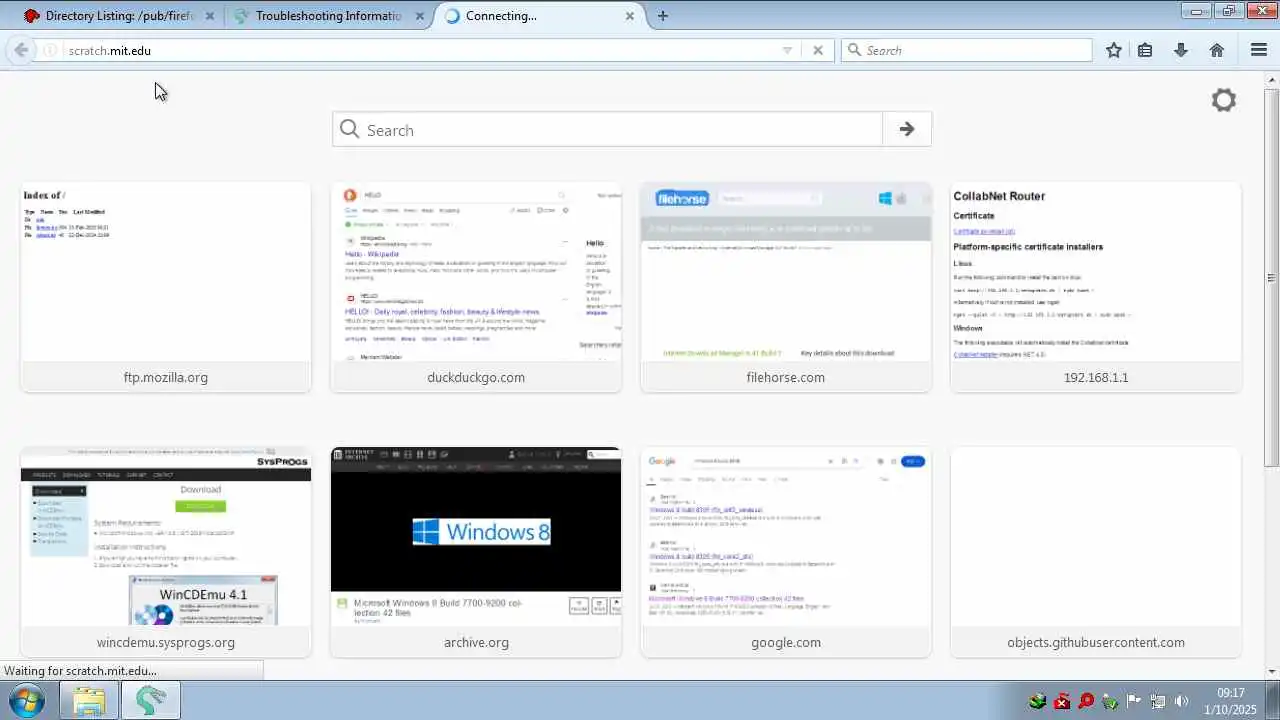Switch to Troubleshooting Information tab
The width and height of the screenshot is (1280, 720).
pyautogui.click(x=328, y=16)
